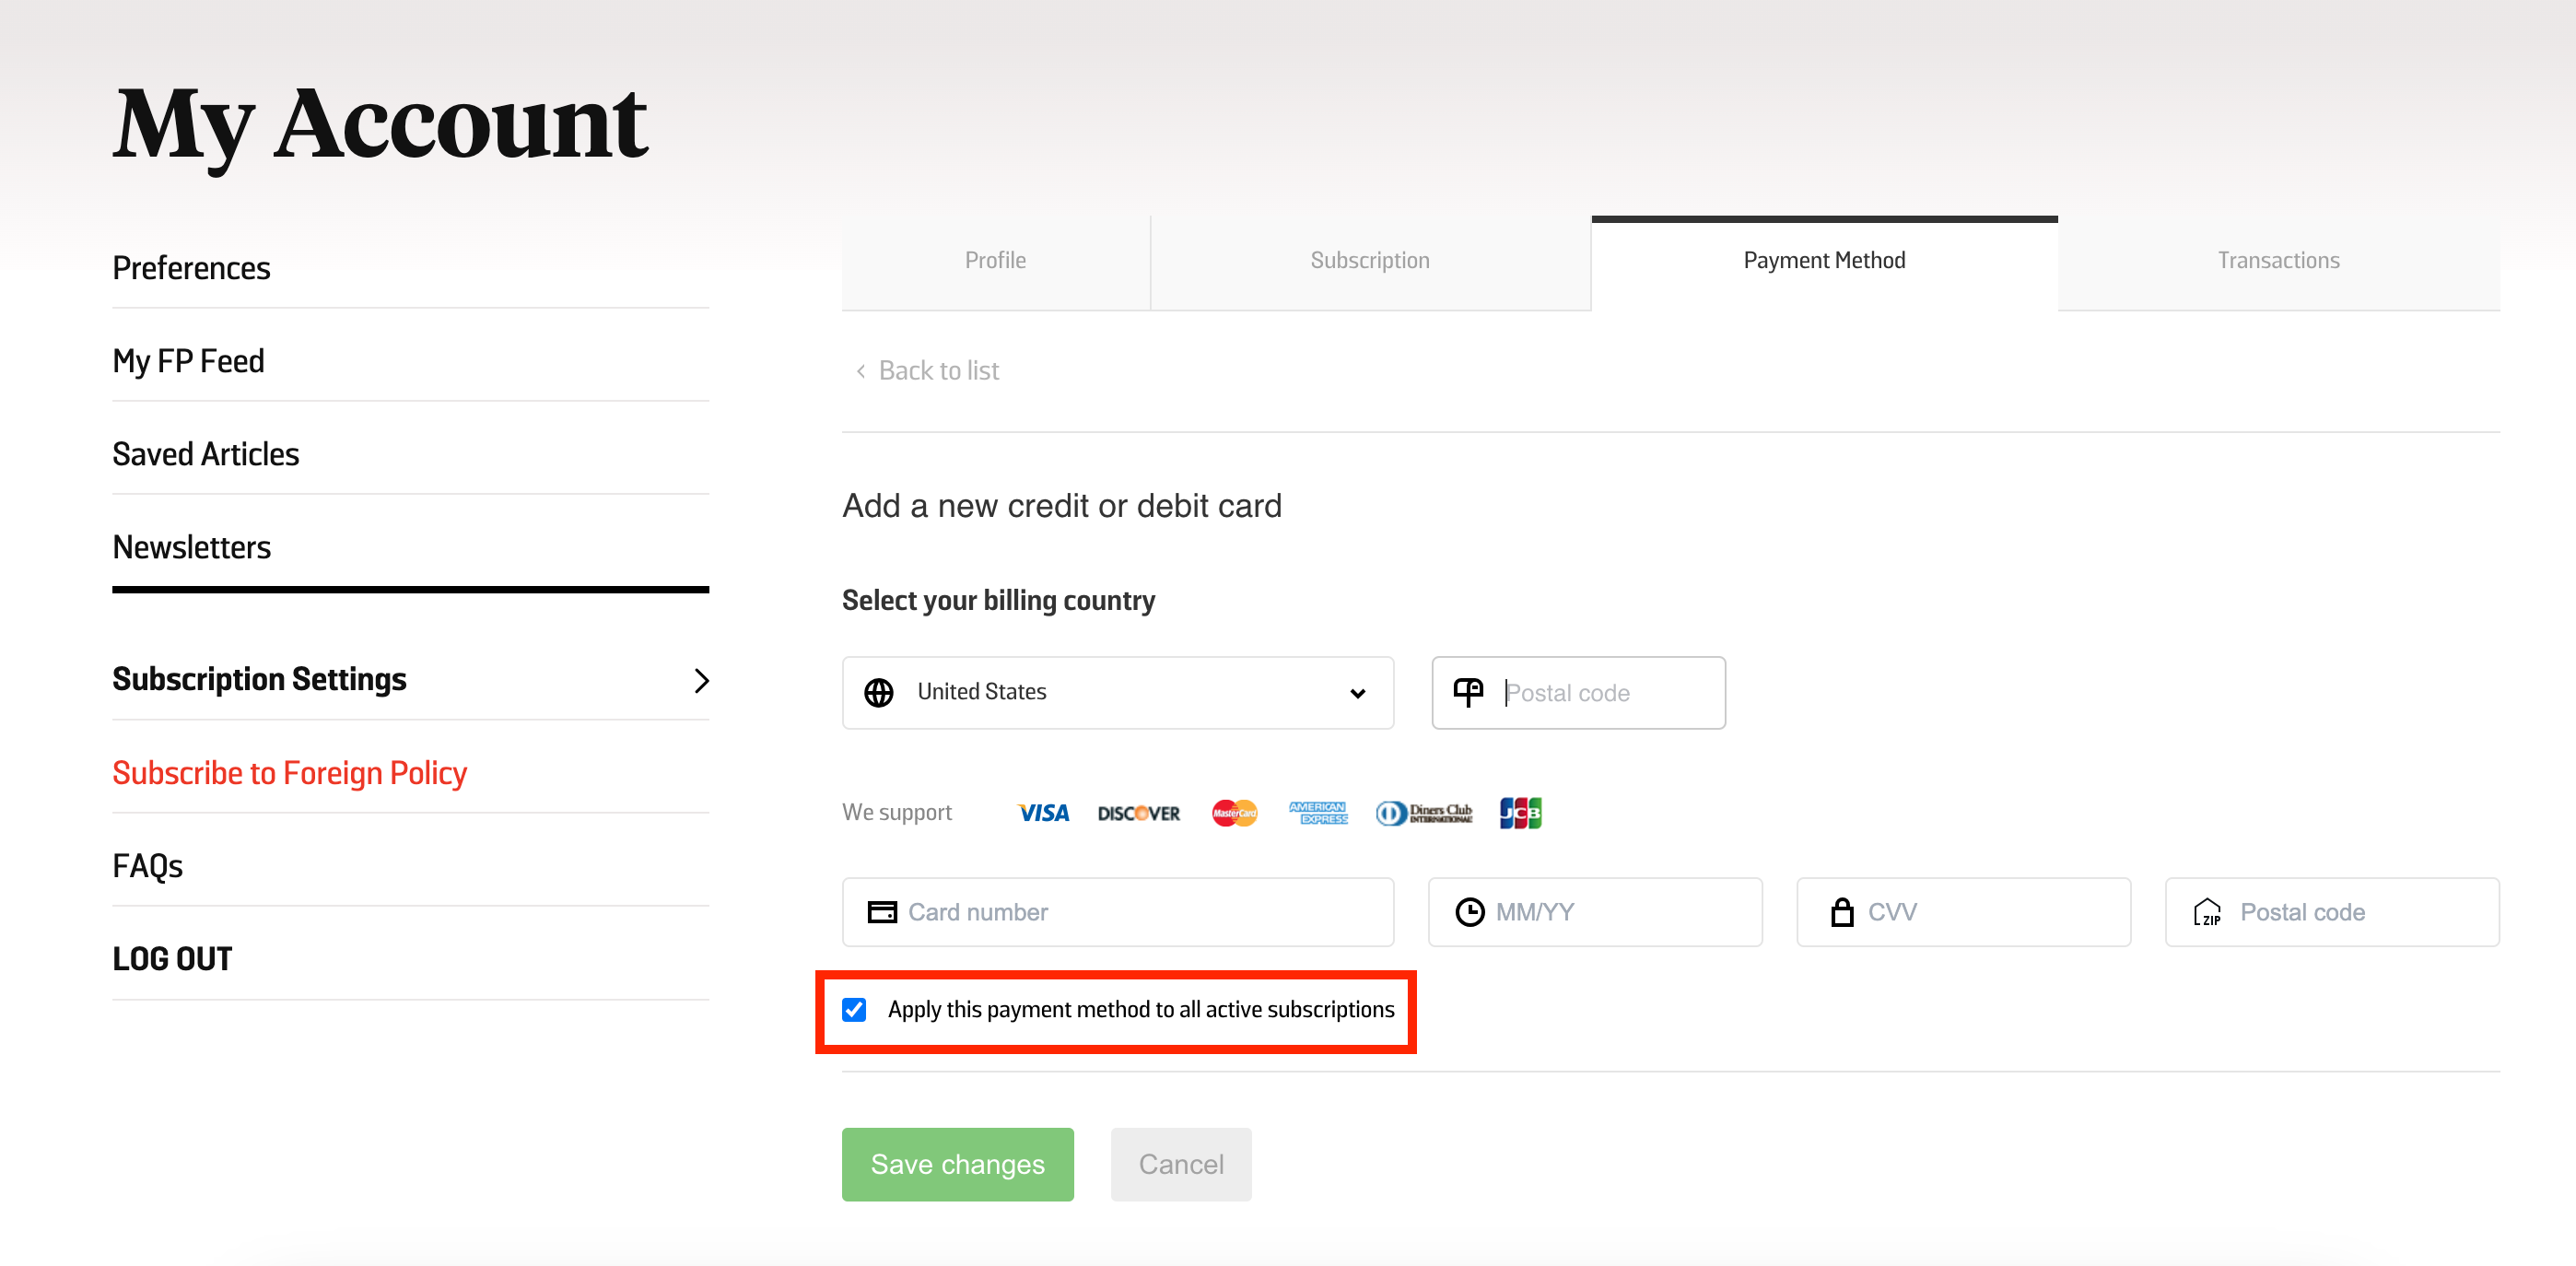Open Subscribe to Foreign Policy

(x=289, y=772)
